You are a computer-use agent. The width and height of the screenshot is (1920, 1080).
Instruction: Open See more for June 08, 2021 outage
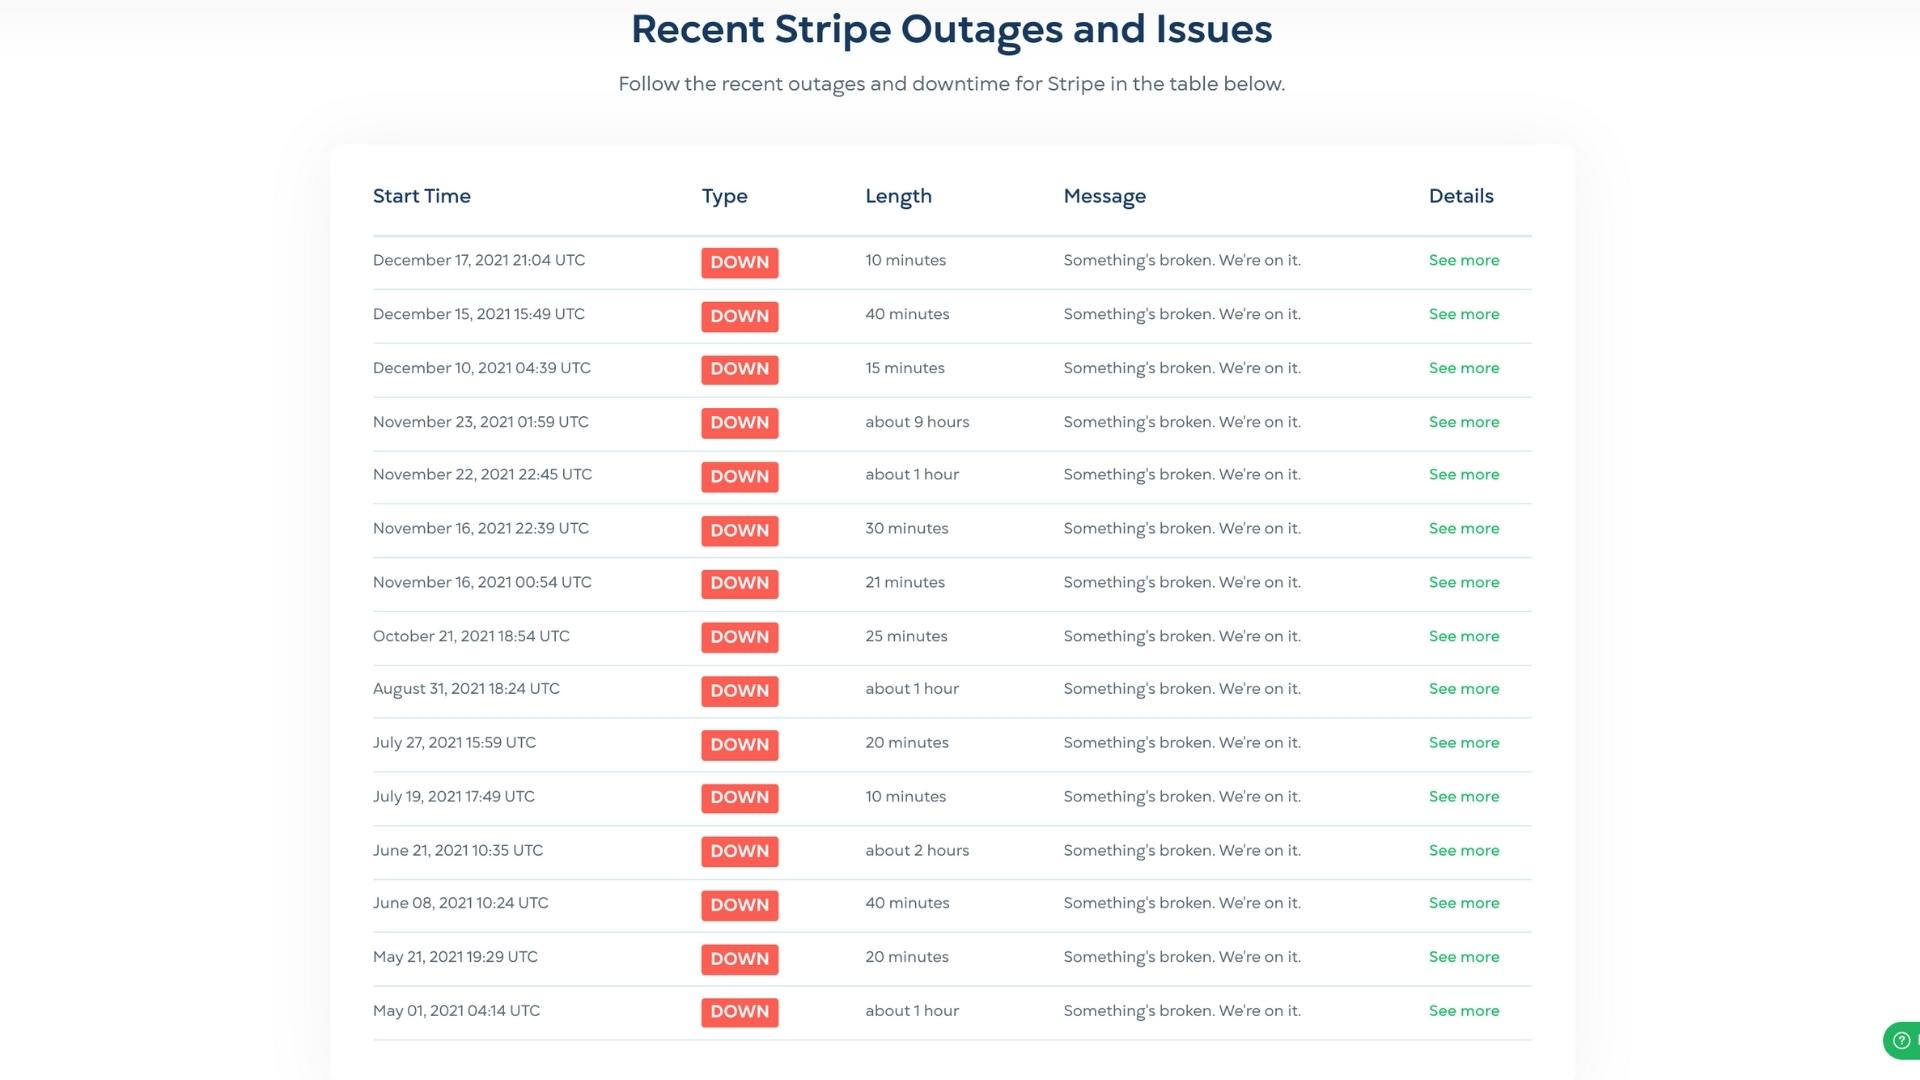pyautogui.click(x=1464, y=903)
